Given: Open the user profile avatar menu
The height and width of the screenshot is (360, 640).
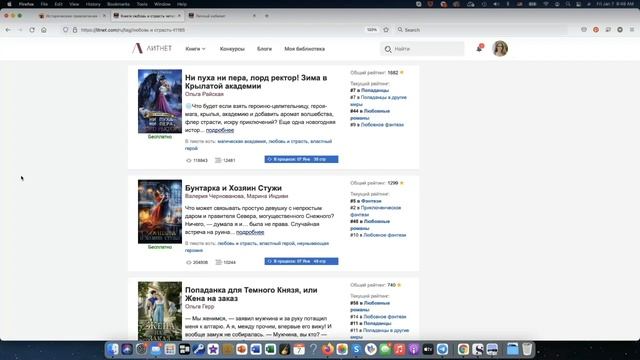Looking at the screenshot, I should pyautogui.click(x=500, y=49).
